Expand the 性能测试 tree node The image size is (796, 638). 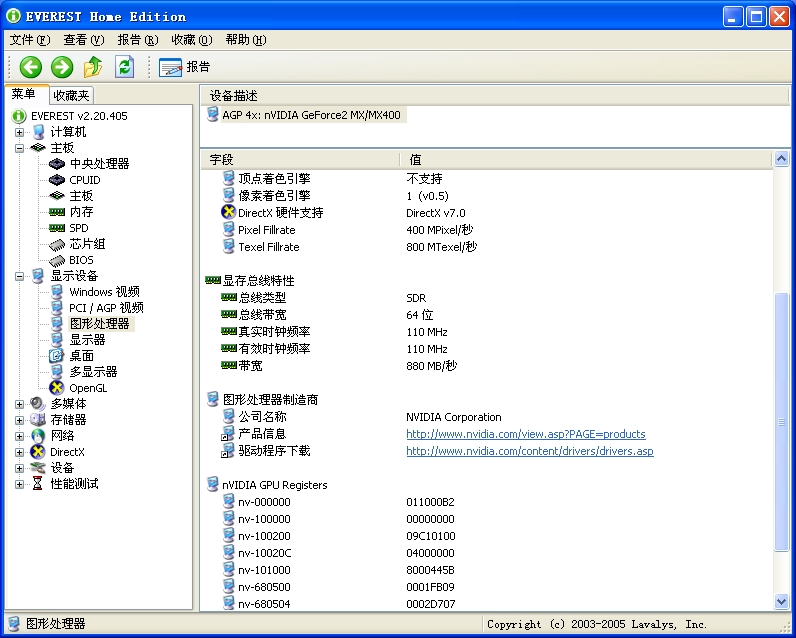(x=19, y=484)
